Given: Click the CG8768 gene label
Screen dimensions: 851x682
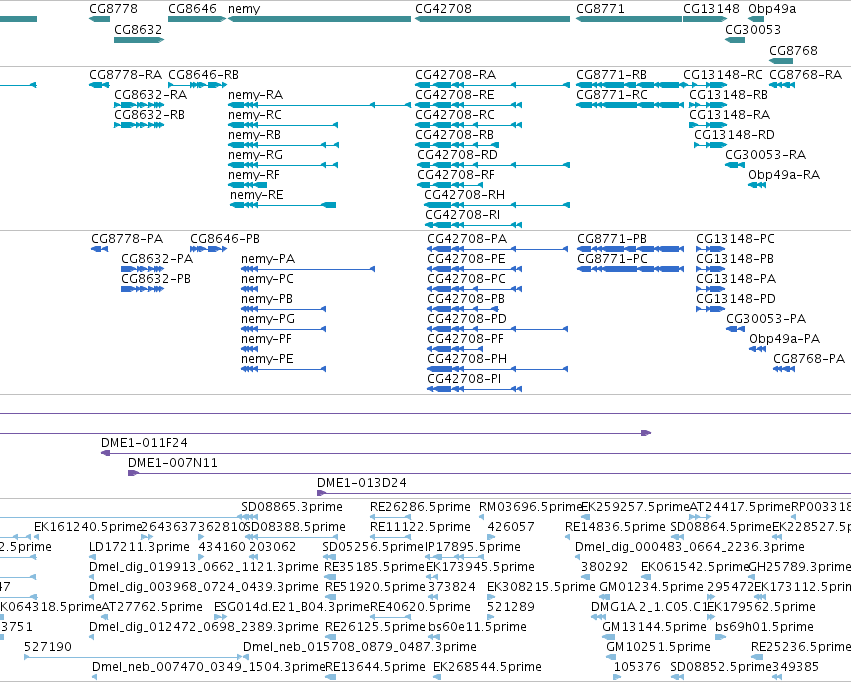Looking at the screenshot, I should tap(792, 50).
